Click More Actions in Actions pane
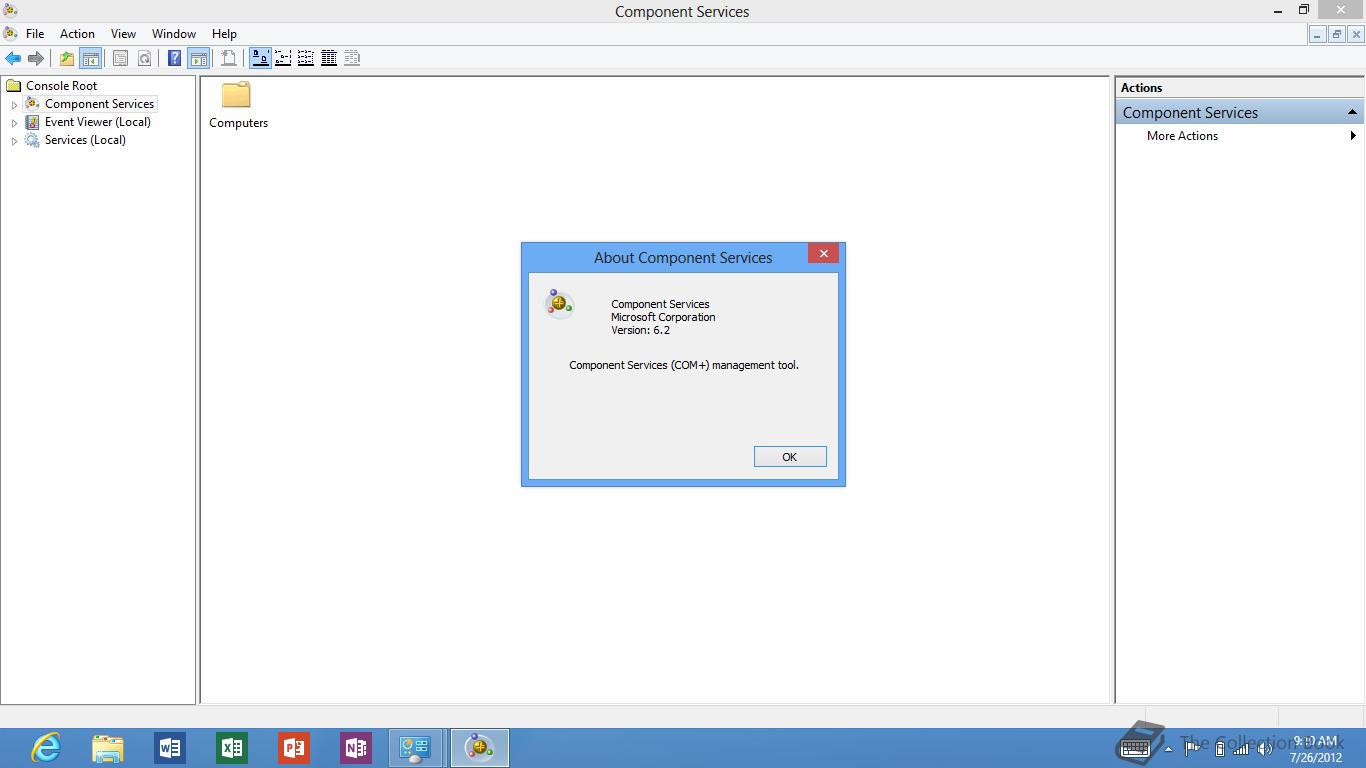The height and width of the screenshot is (768, 1366). point(1182,136)
